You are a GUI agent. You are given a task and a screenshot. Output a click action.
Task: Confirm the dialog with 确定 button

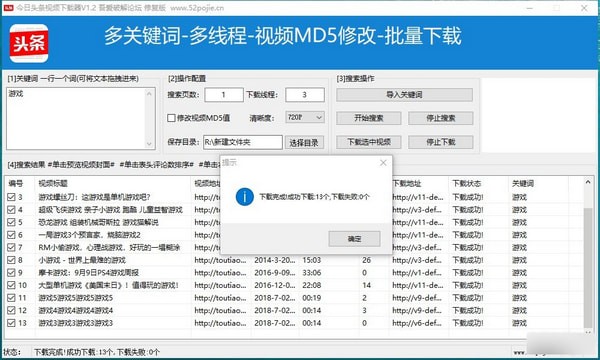[x=354, y=239]
